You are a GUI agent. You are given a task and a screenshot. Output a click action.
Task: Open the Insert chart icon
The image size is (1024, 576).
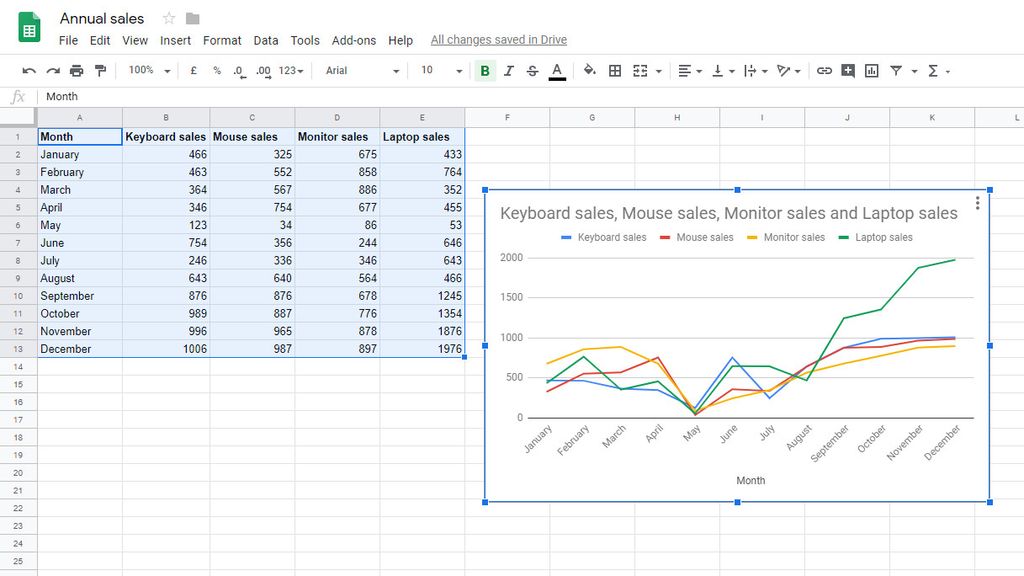[872, 70]
